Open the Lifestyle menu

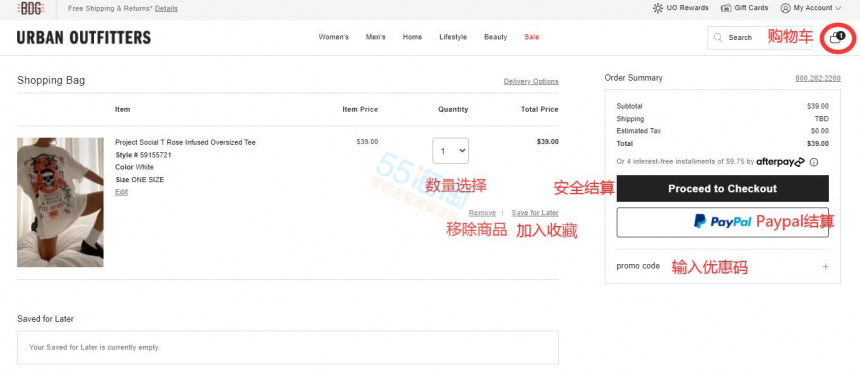[x=453, y=37]
